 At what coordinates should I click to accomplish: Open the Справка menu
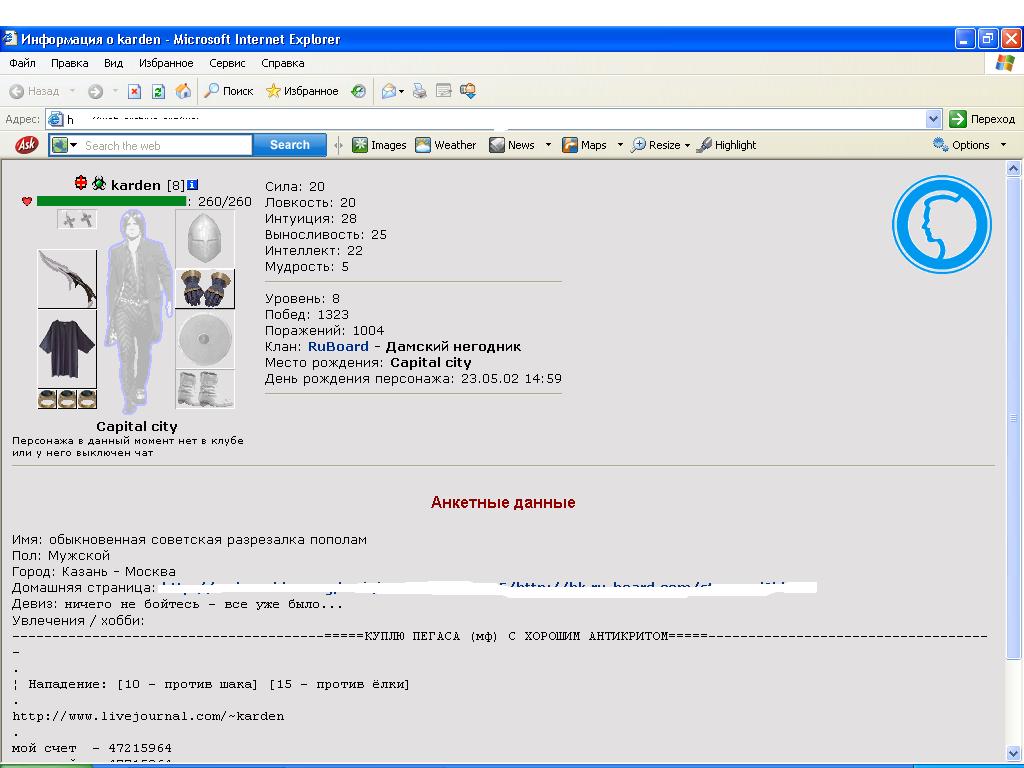pos(282,63)
